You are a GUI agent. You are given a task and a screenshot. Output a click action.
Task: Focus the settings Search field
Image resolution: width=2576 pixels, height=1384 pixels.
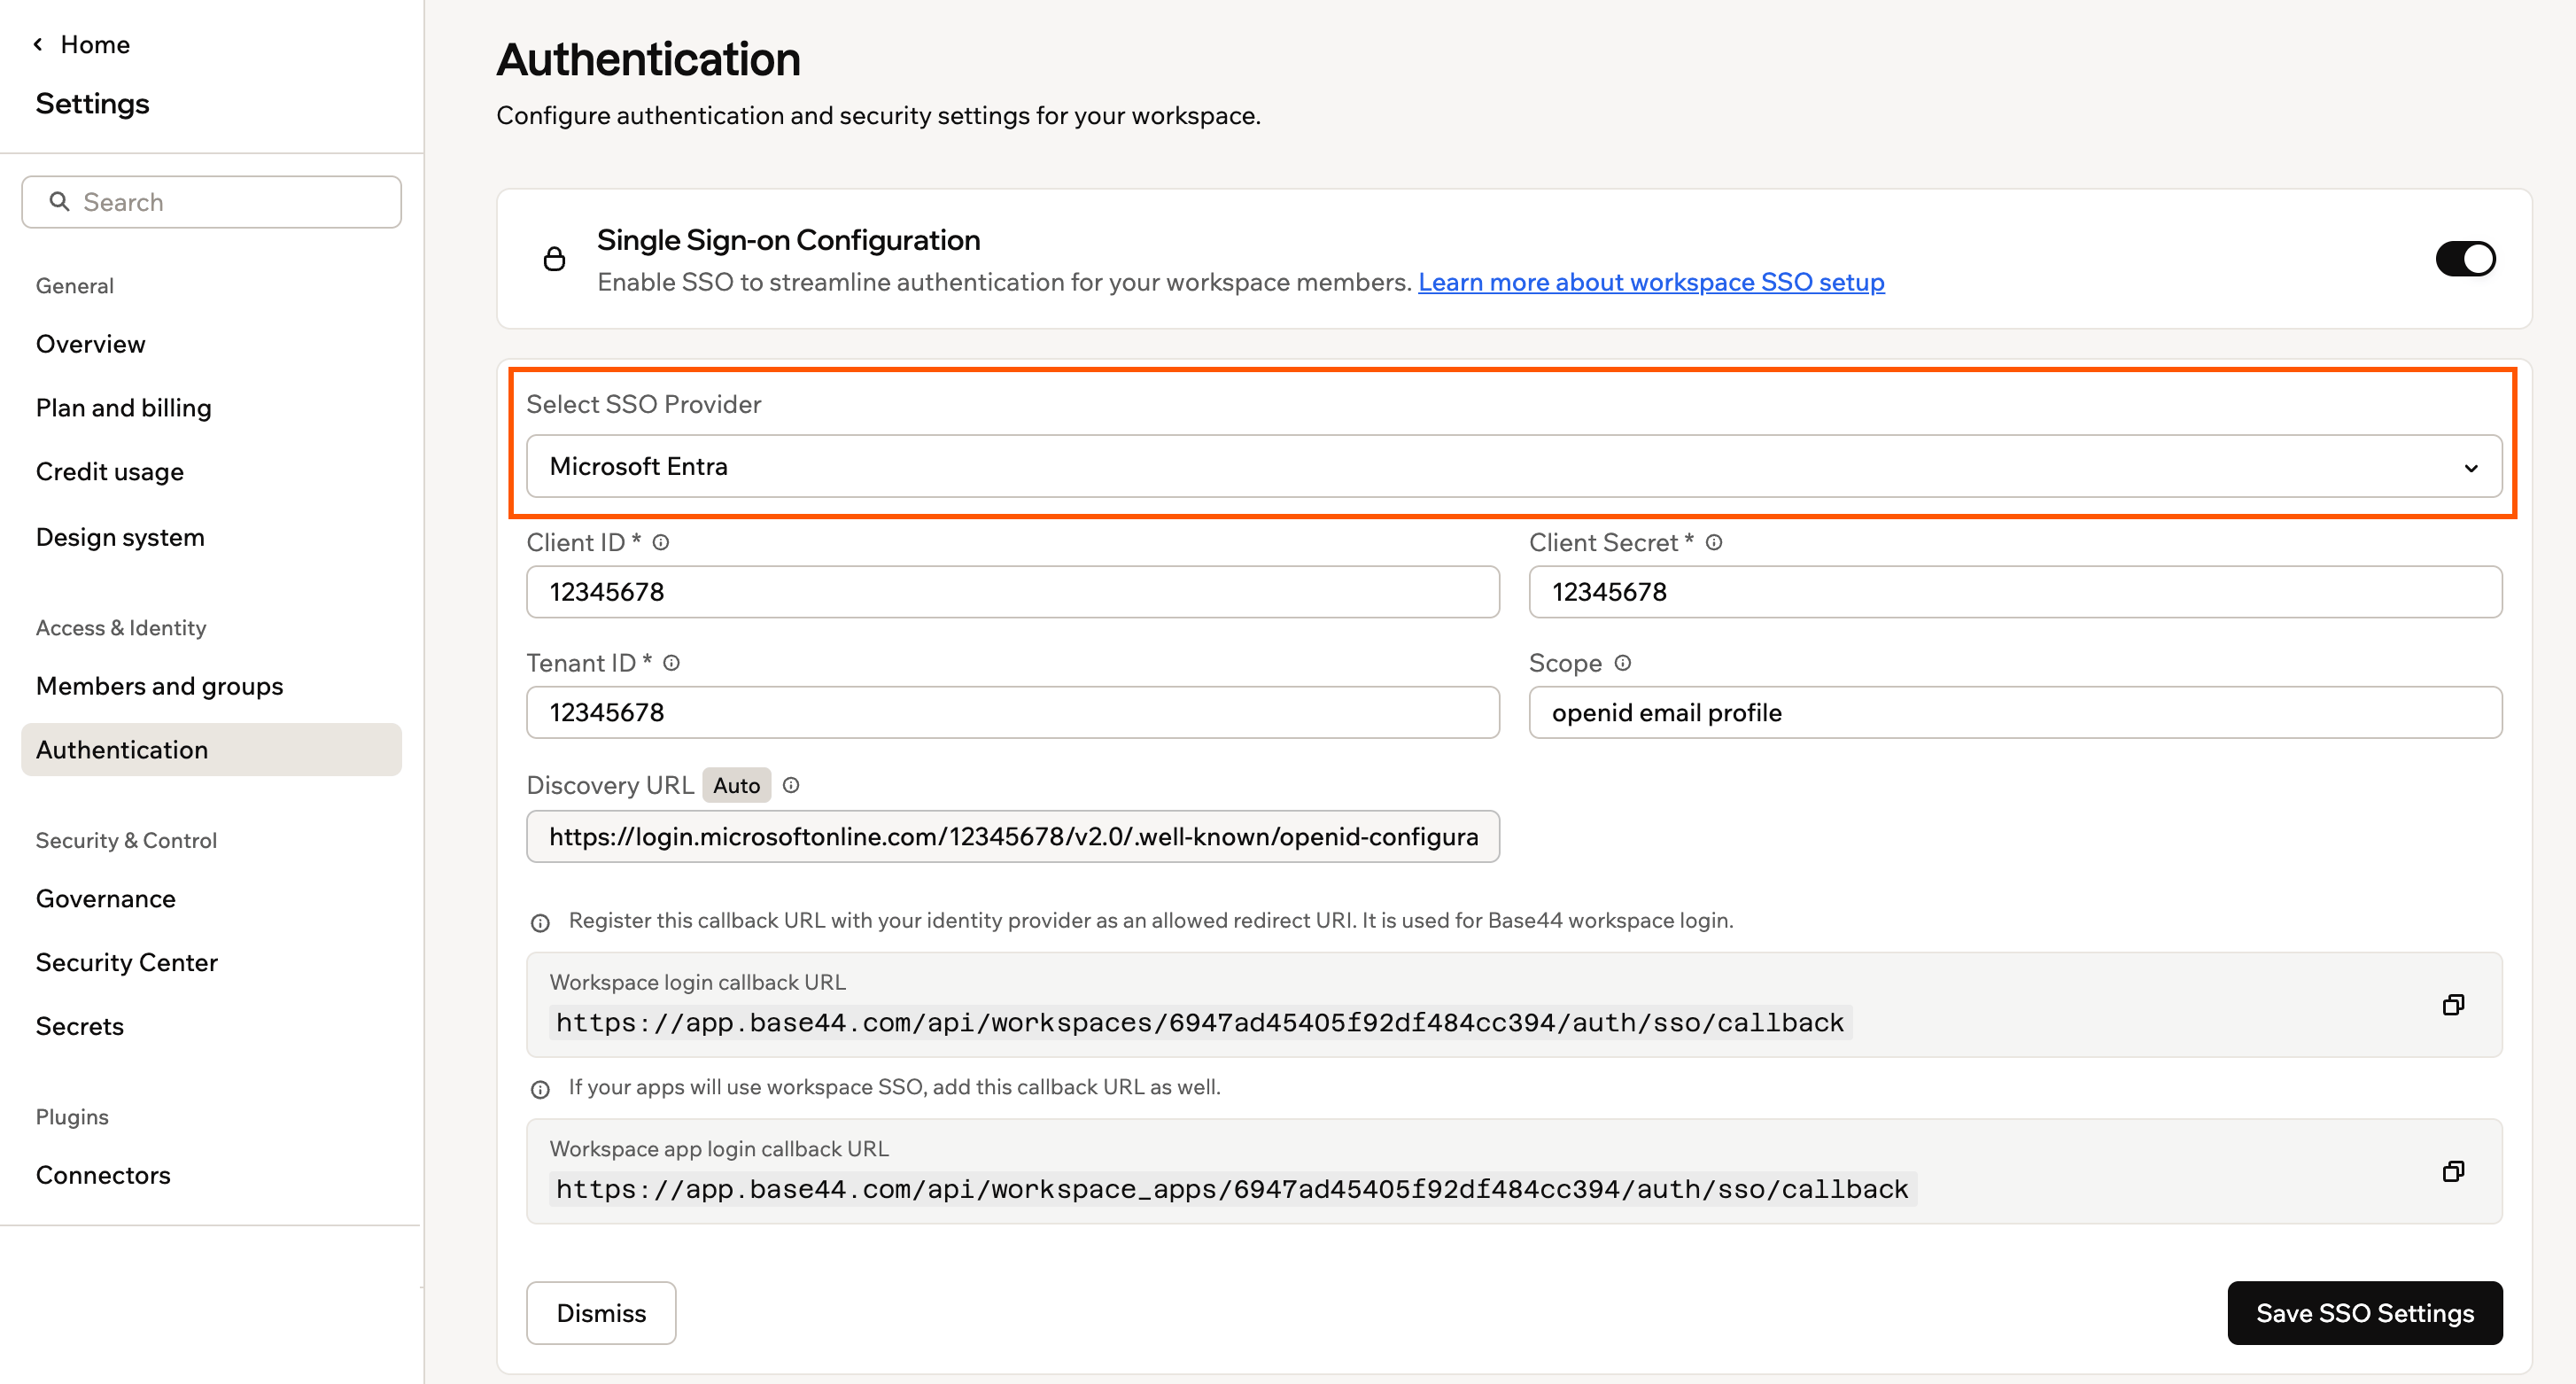click(211, 202)
